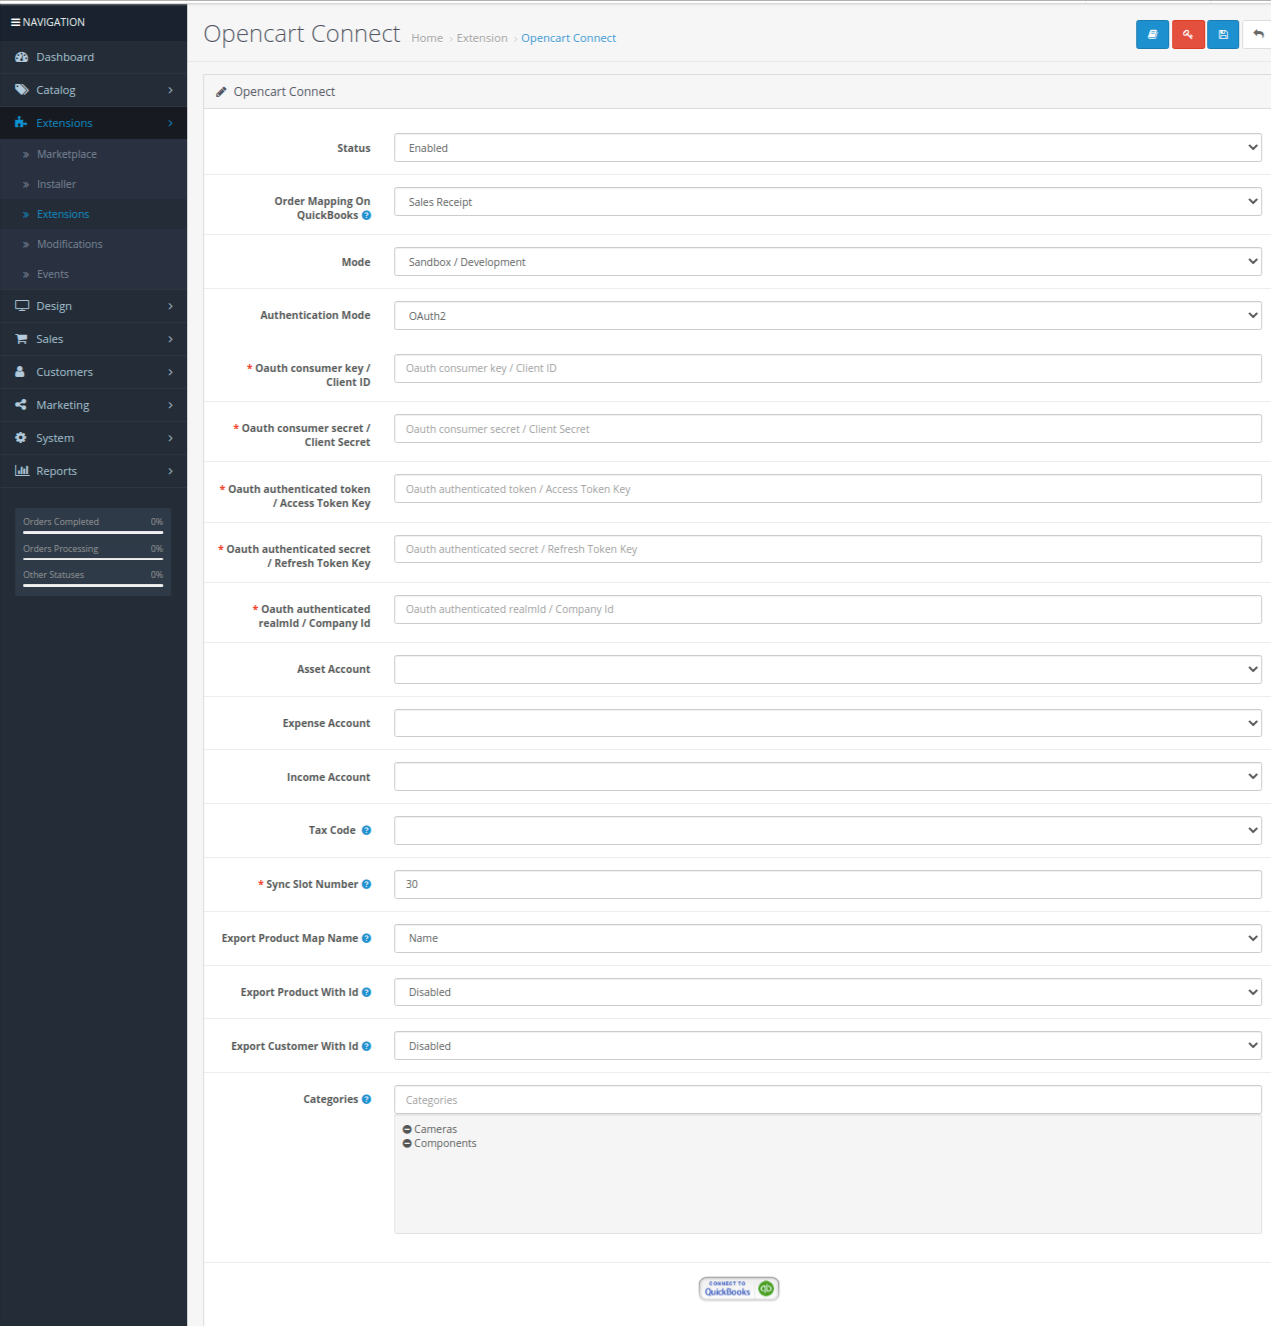
Task: Open the Export Product With Id dropdown
Action: [827, 992]
